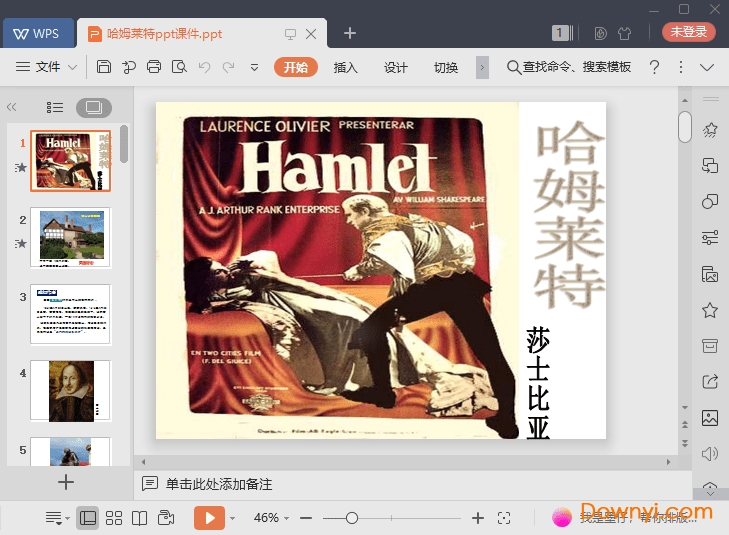Open the 46% zoom level dropdown
Viewport: 729px width, 535px height.
(271, 517)
